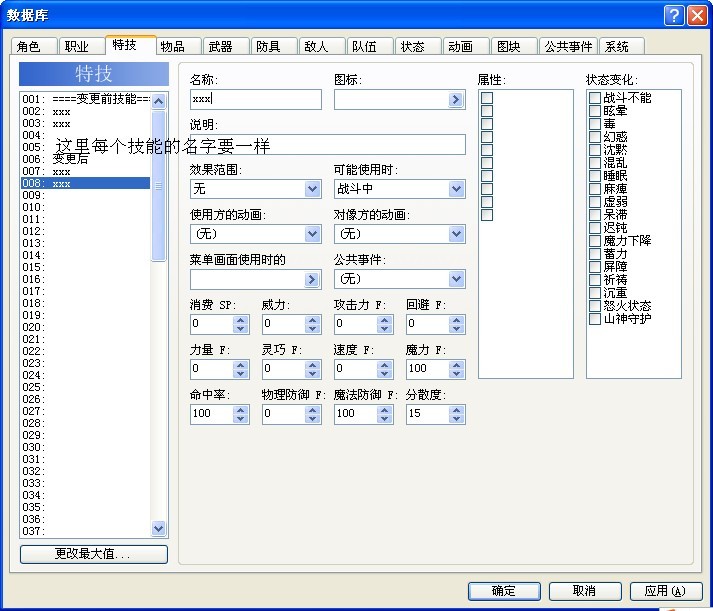Select skill row 007: xxx

pyautogui.click(x=85, y=171)
